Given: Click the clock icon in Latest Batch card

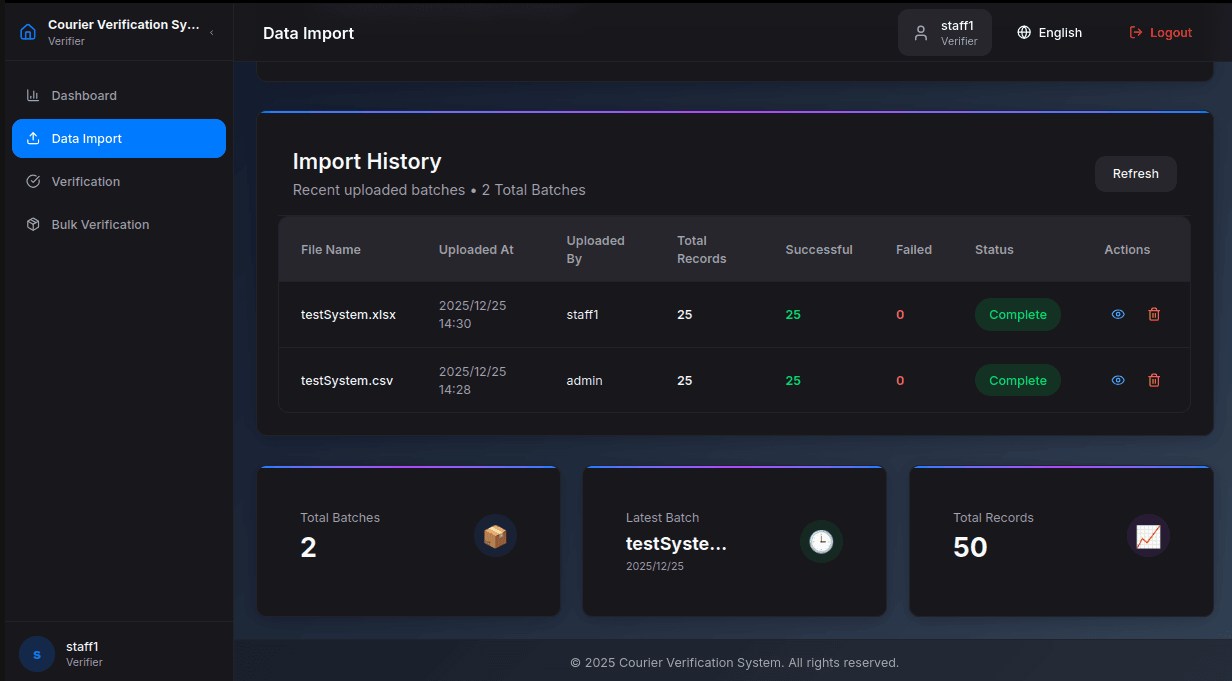Looking at the screenshot, I should pos(821,541).
